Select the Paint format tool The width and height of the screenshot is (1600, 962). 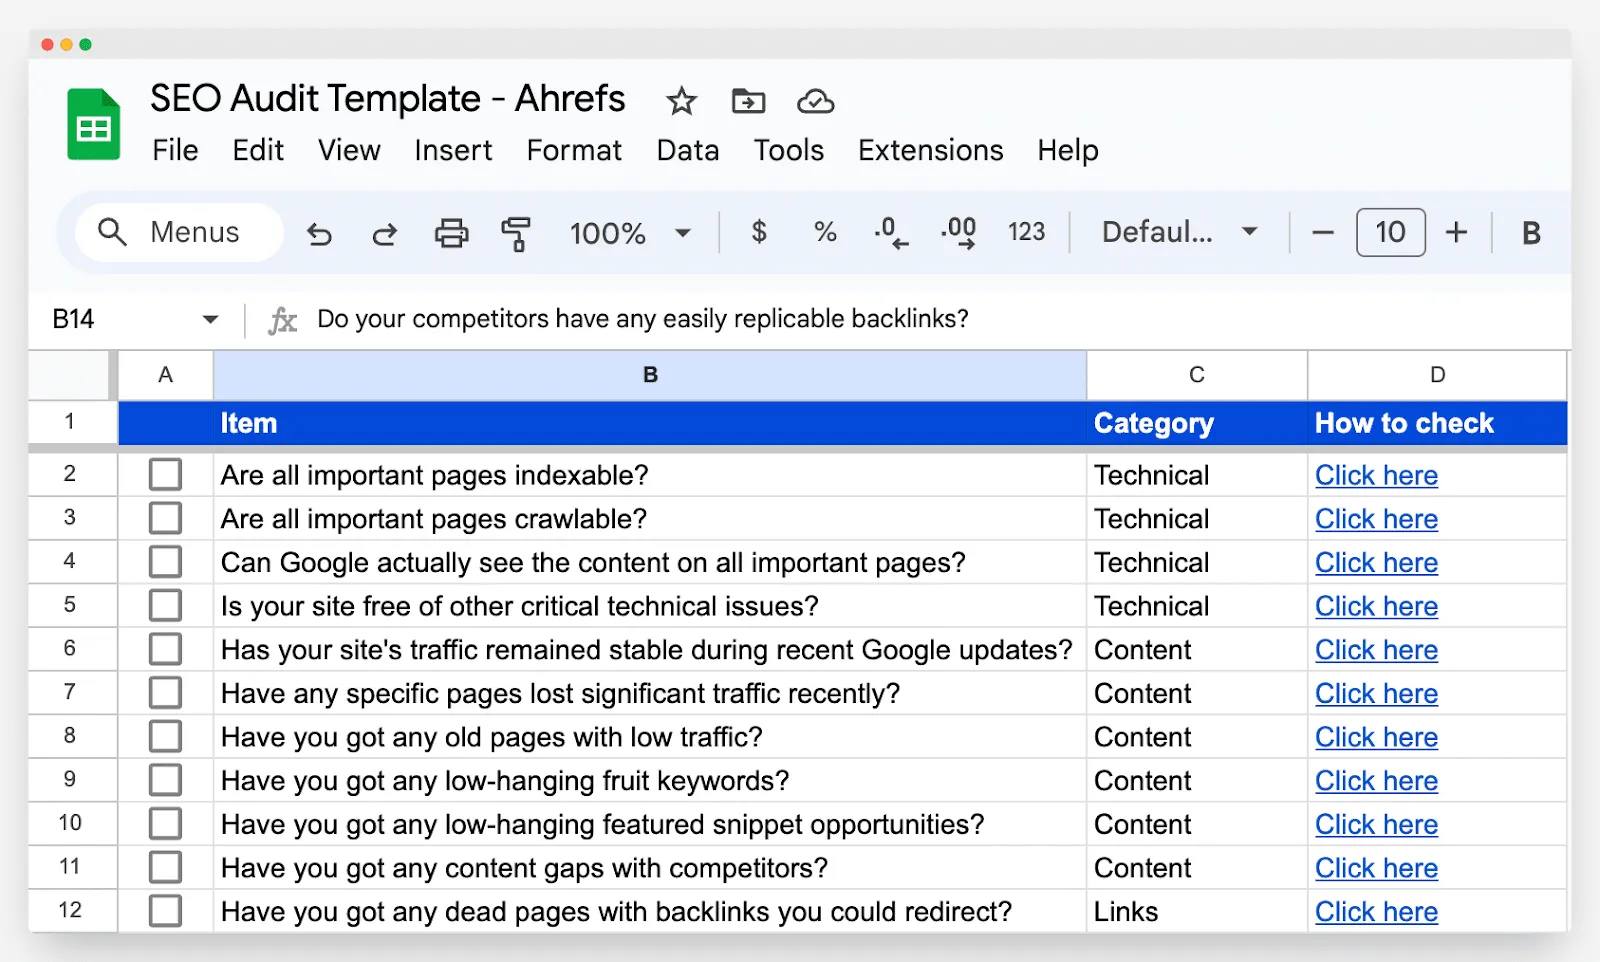(x=517, y=233)
